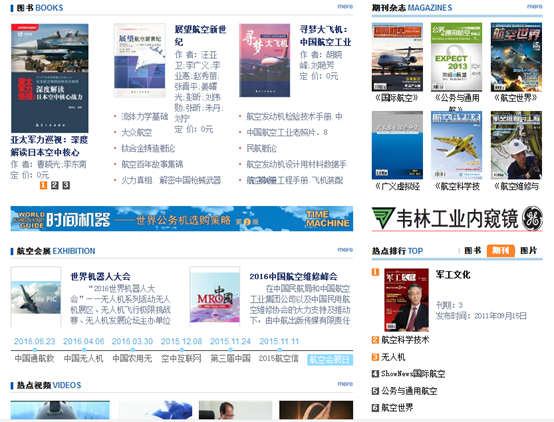Open the 世界机器人大会 exhibition title
Screen dimensions: 554x422
101,276
